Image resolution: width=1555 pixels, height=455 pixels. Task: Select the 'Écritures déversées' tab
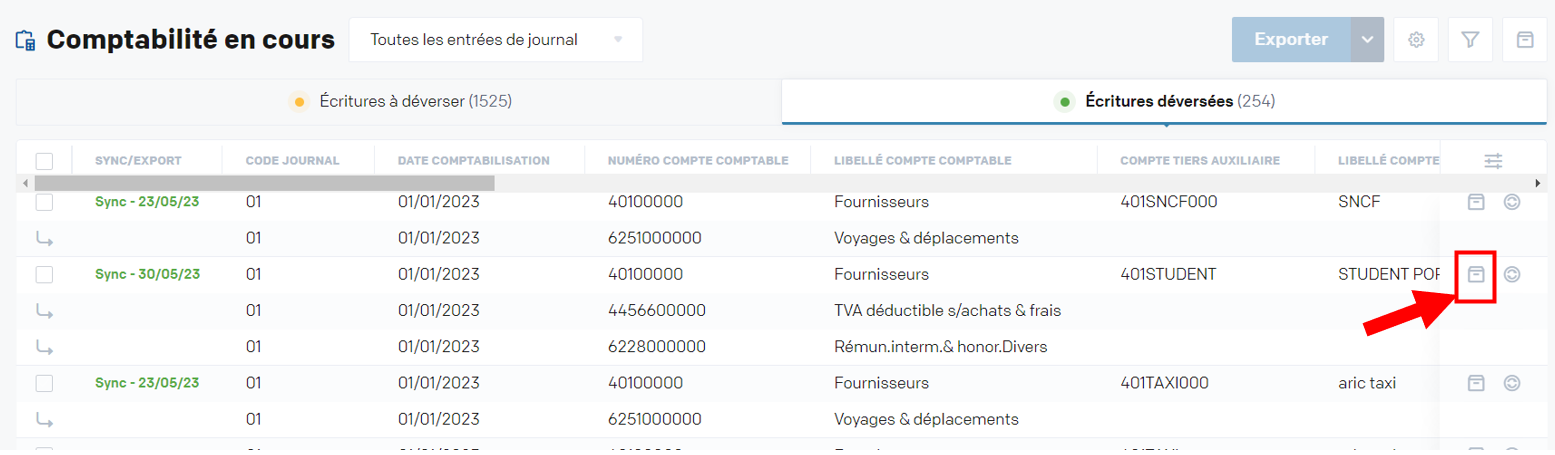click(1165, 101)
